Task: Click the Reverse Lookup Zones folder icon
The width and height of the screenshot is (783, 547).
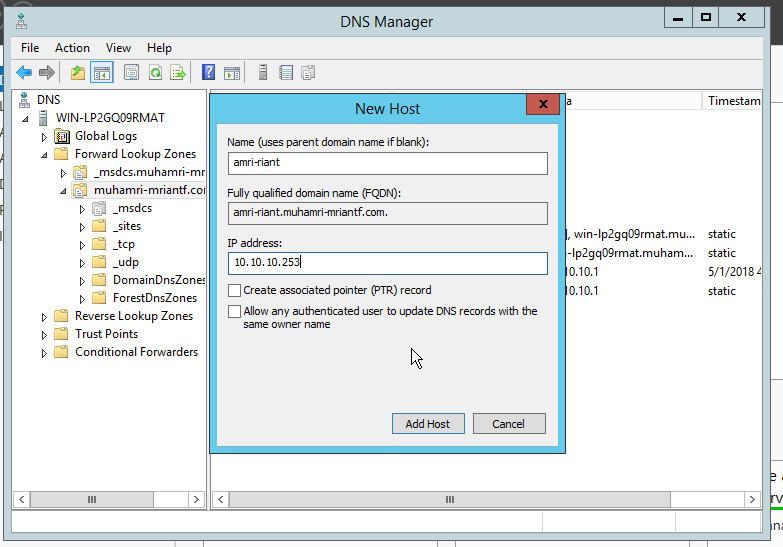Action: pyautogui.click(x=61, y=316)
